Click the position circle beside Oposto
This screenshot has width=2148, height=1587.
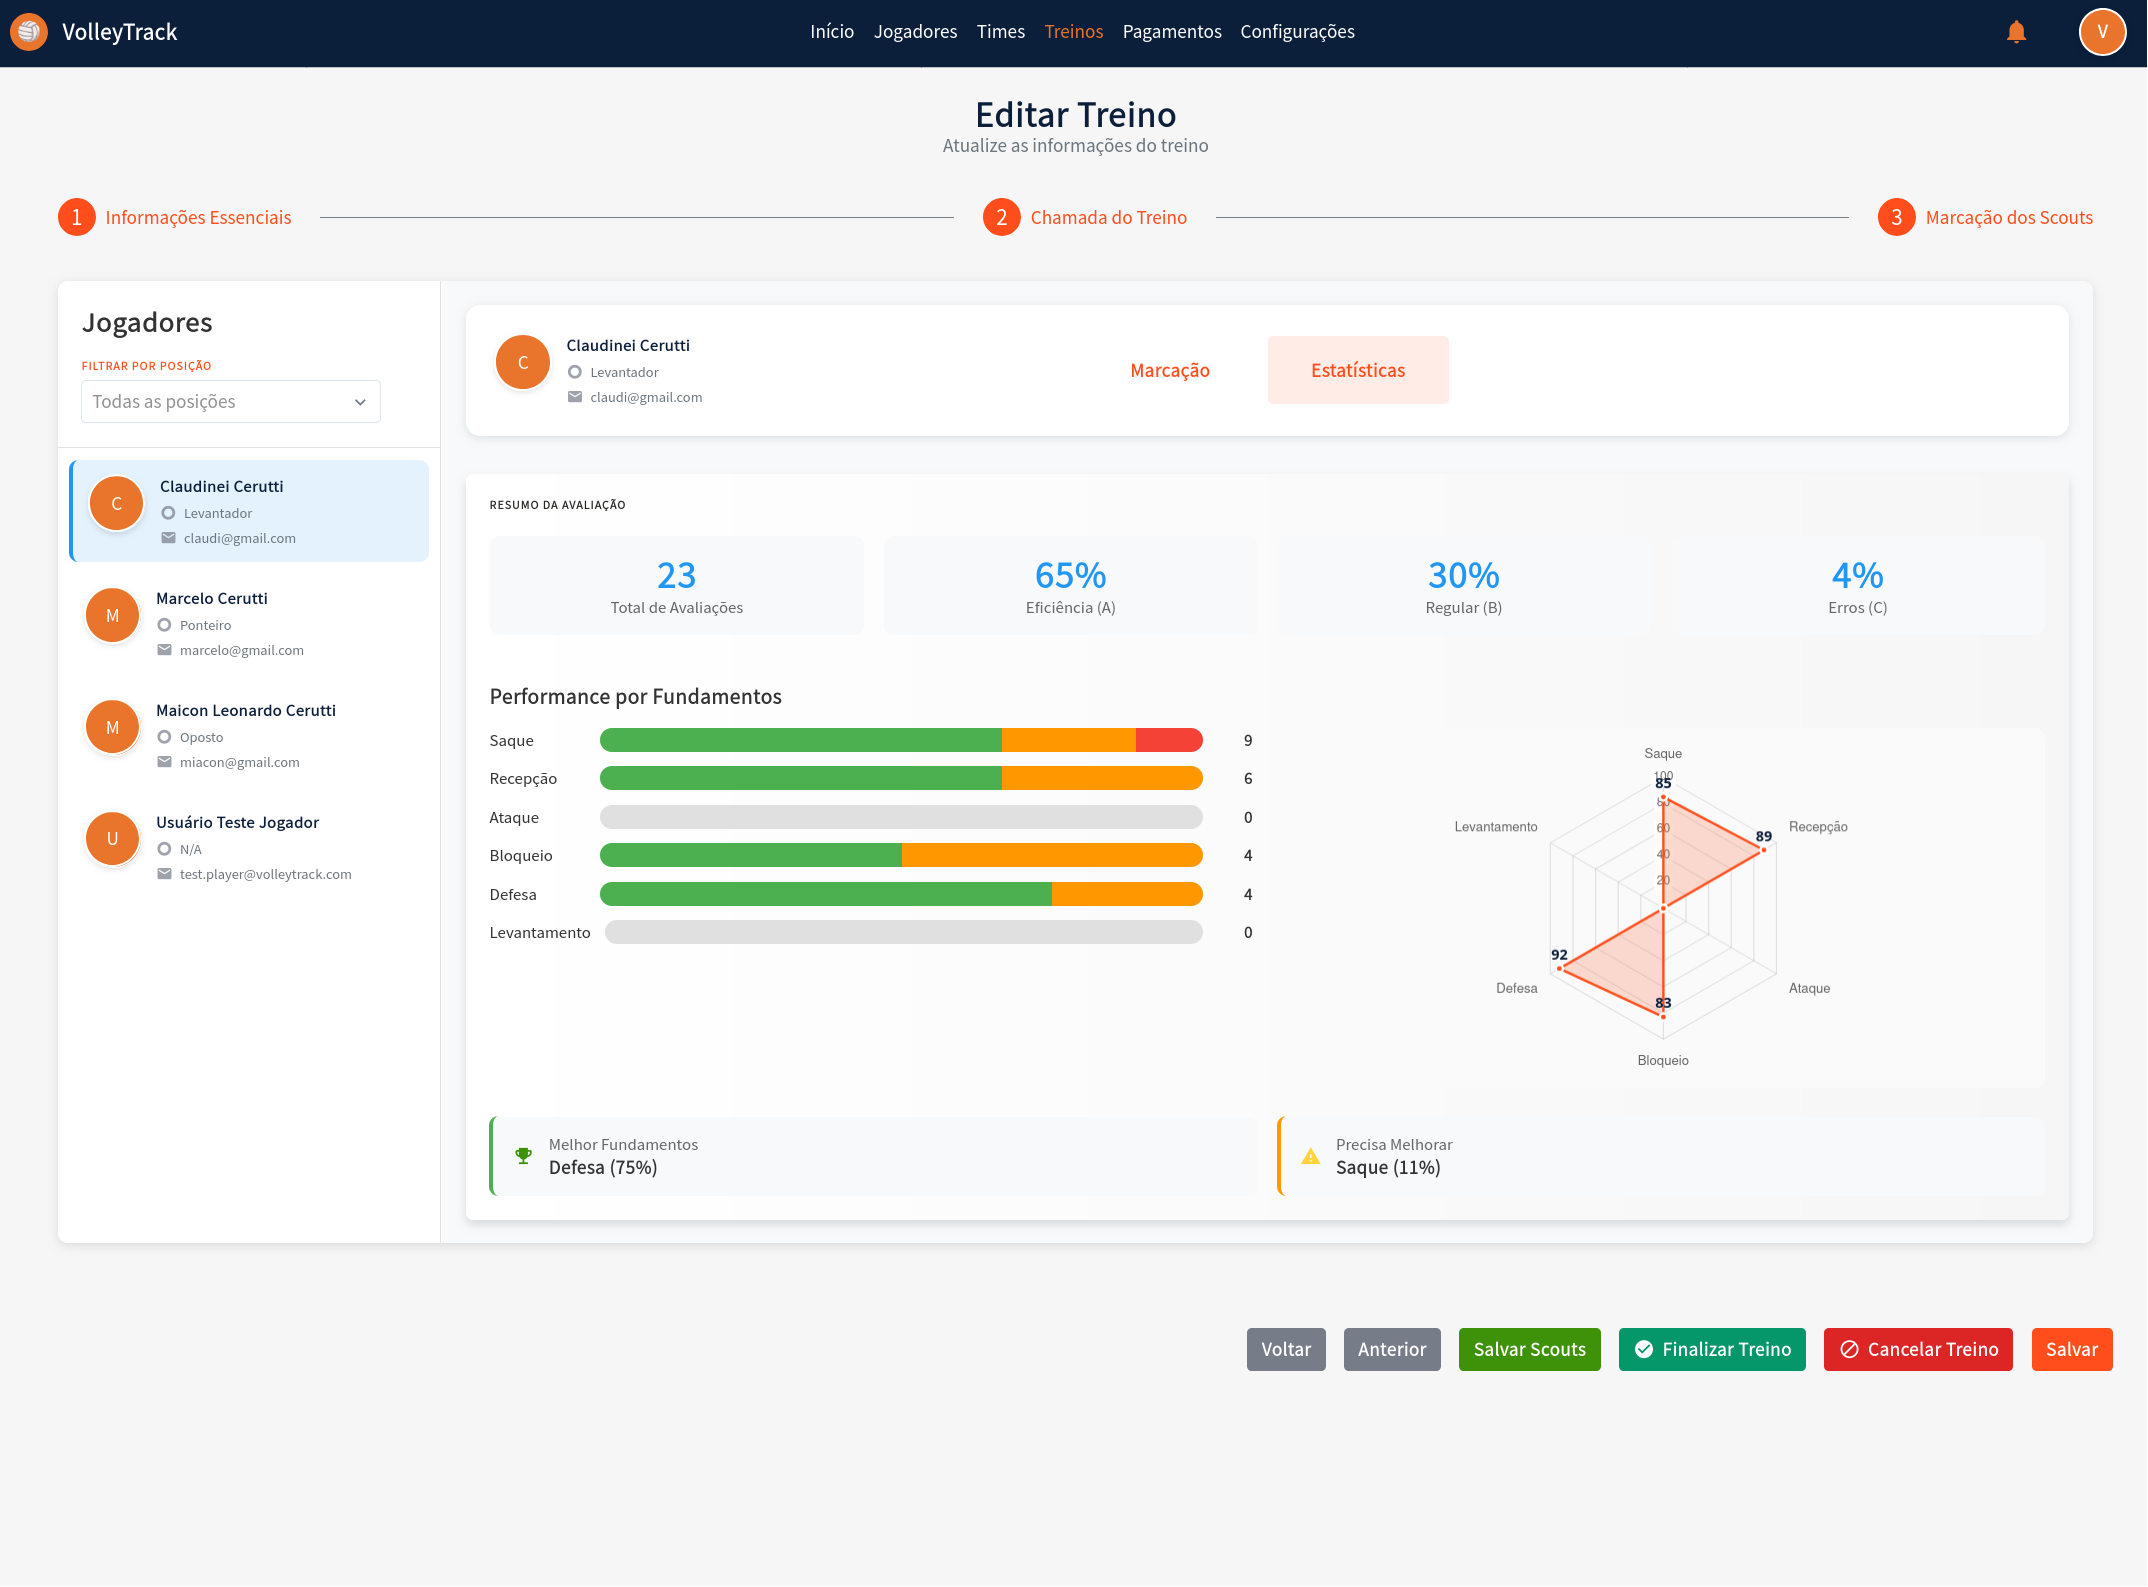click(165, 737)
